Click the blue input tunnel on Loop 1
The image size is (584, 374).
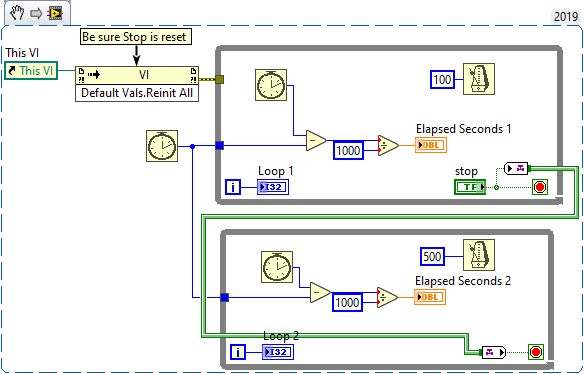(x=220, y=145)
